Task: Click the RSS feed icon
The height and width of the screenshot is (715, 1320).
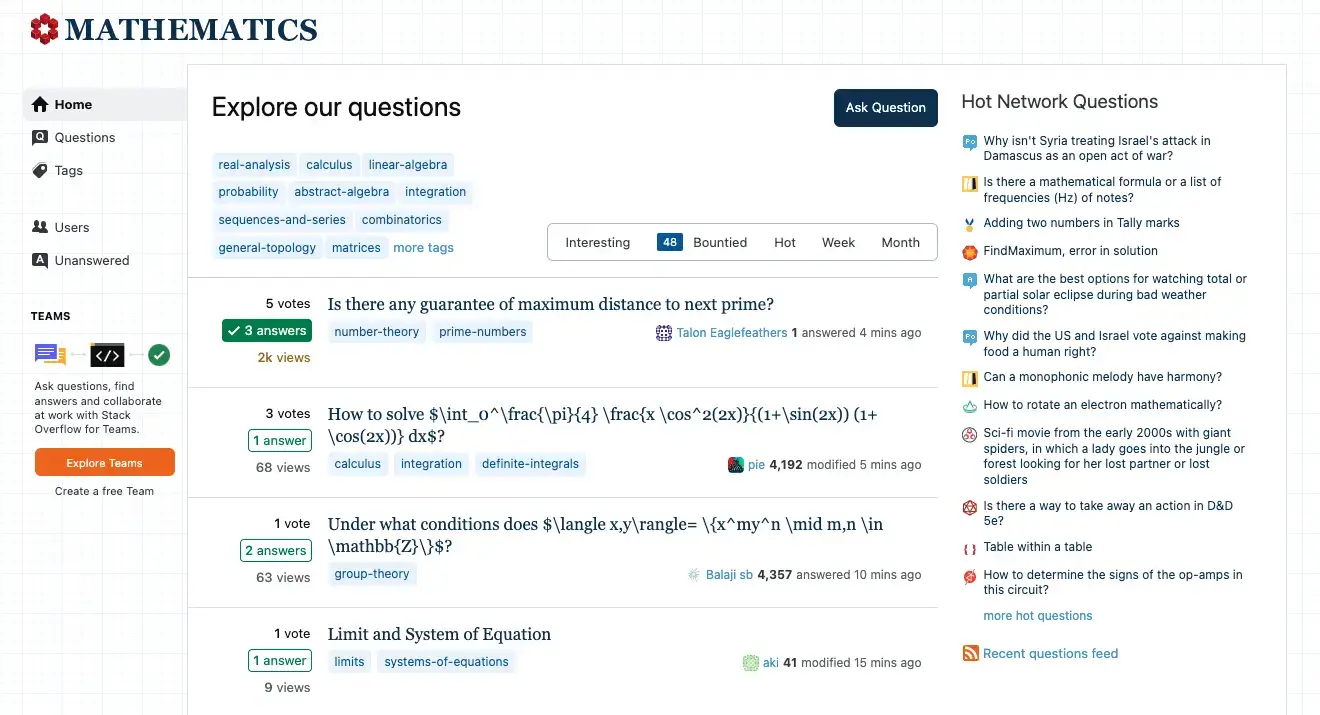Action: coord(970,654)
